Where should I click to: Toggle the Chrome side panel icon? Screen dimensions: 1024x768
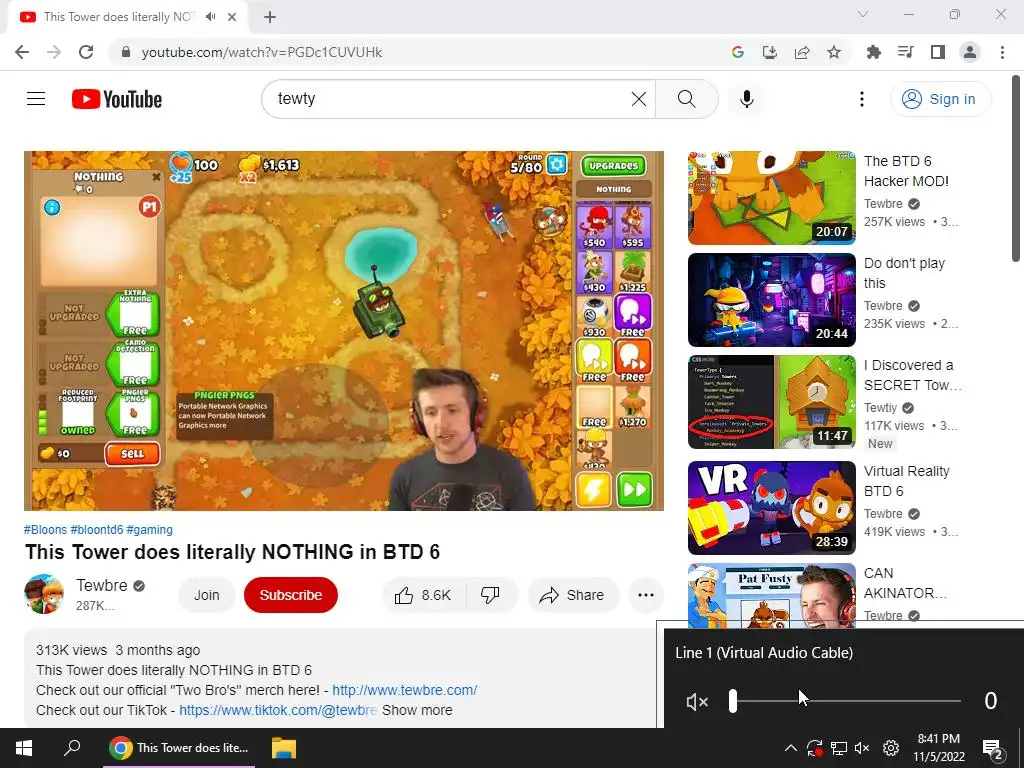pos(938,52)
